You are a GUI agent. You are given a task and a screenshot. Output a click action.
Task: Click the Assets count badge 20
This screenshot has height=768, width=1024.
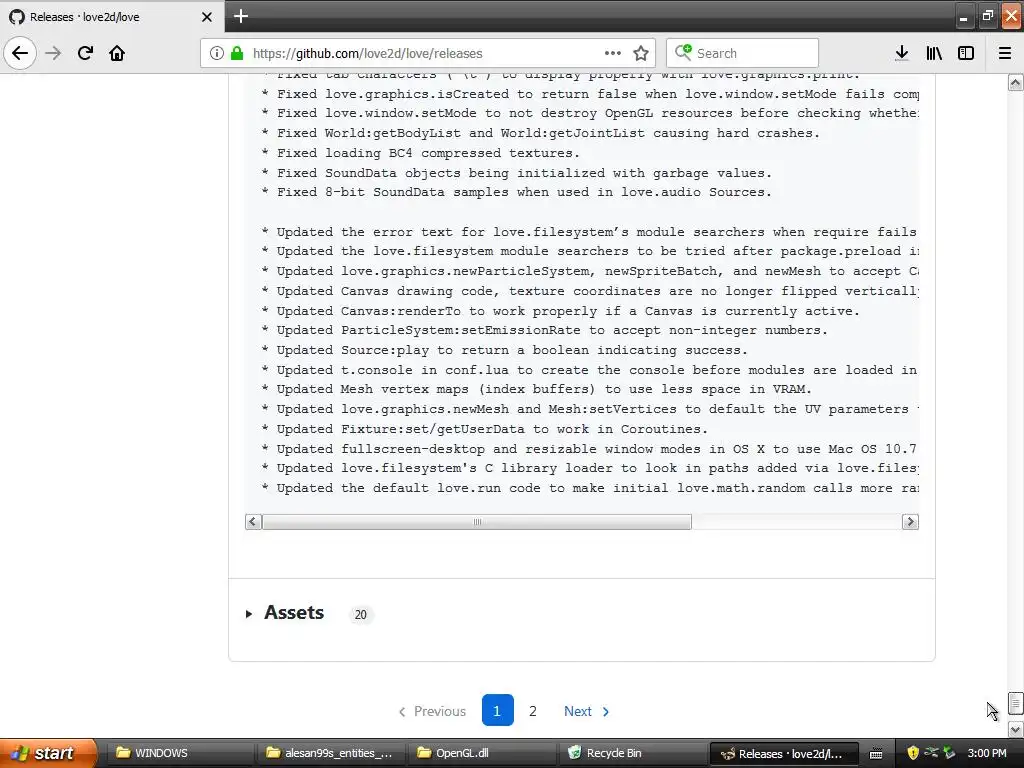click(360, 615)
